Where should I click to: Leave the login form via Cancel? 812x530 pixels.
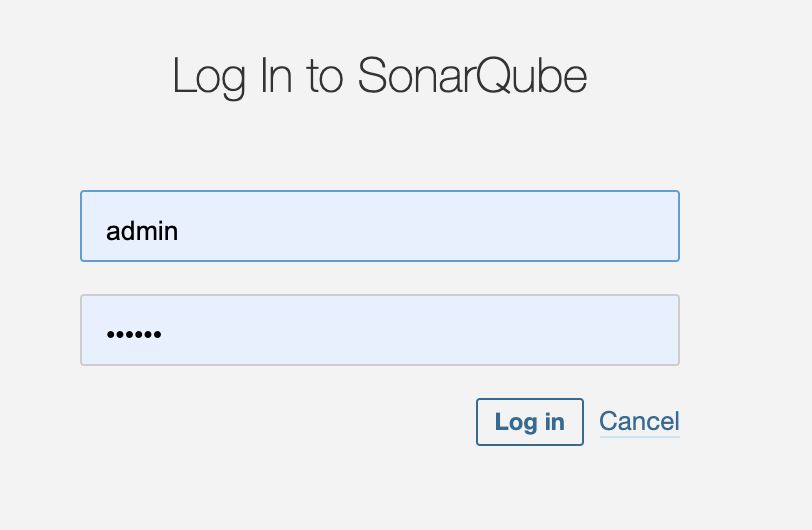coord(639,422)
